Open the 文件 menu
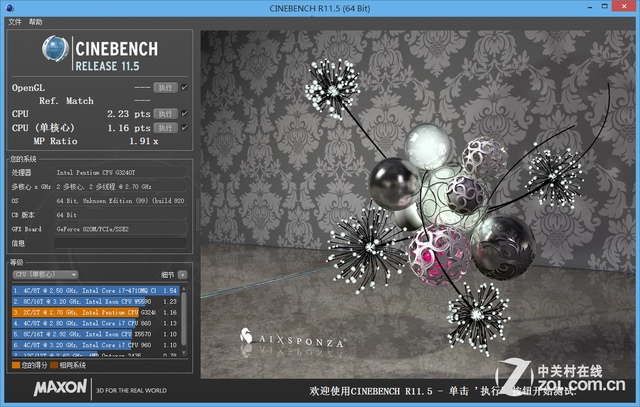640x407 pixels. click(x=15, y=22)
